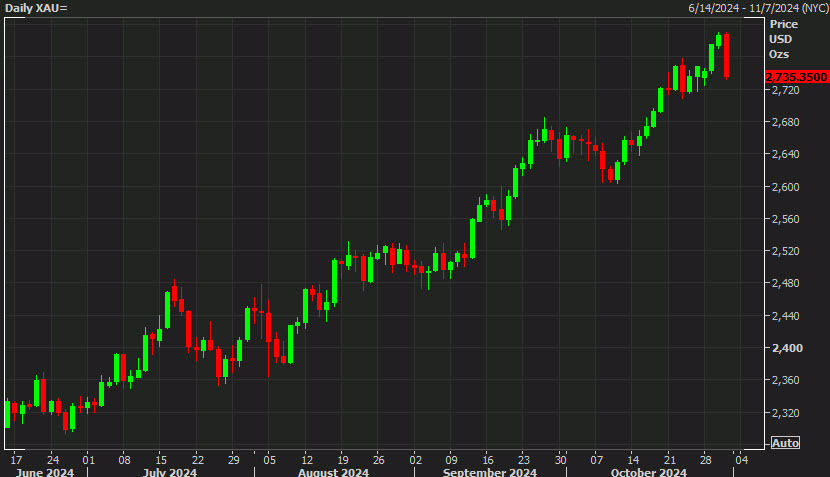Click the 2,320 price axis label

tap(786, 412)
